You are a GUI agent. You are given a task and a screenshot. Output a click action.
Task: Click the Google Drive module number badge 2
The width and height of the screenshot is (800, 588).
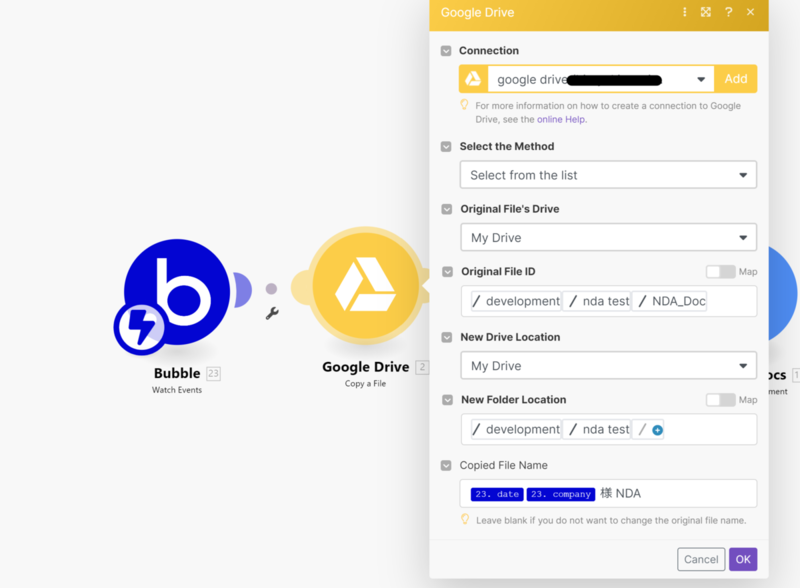[x=422, y=367]
